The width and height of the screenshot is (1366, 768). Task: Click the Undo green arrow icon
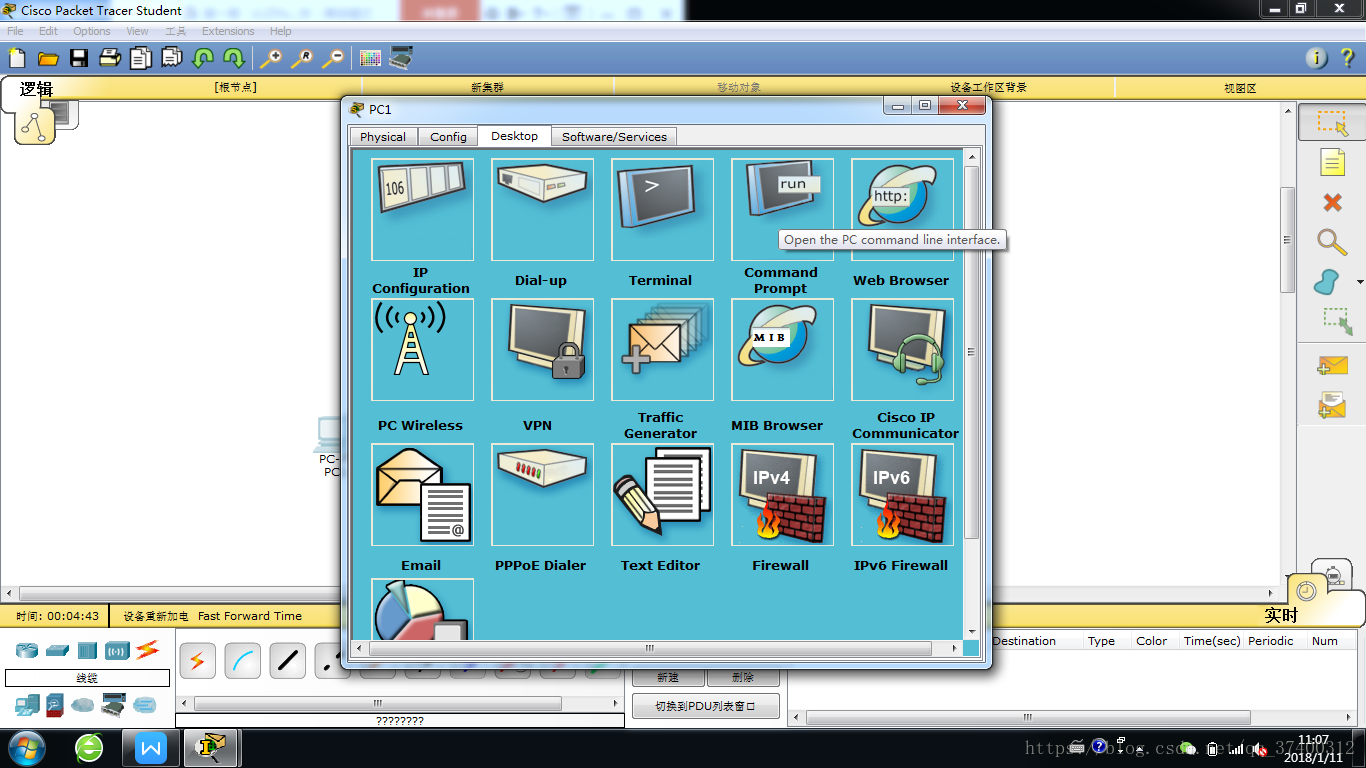[203, 58]
